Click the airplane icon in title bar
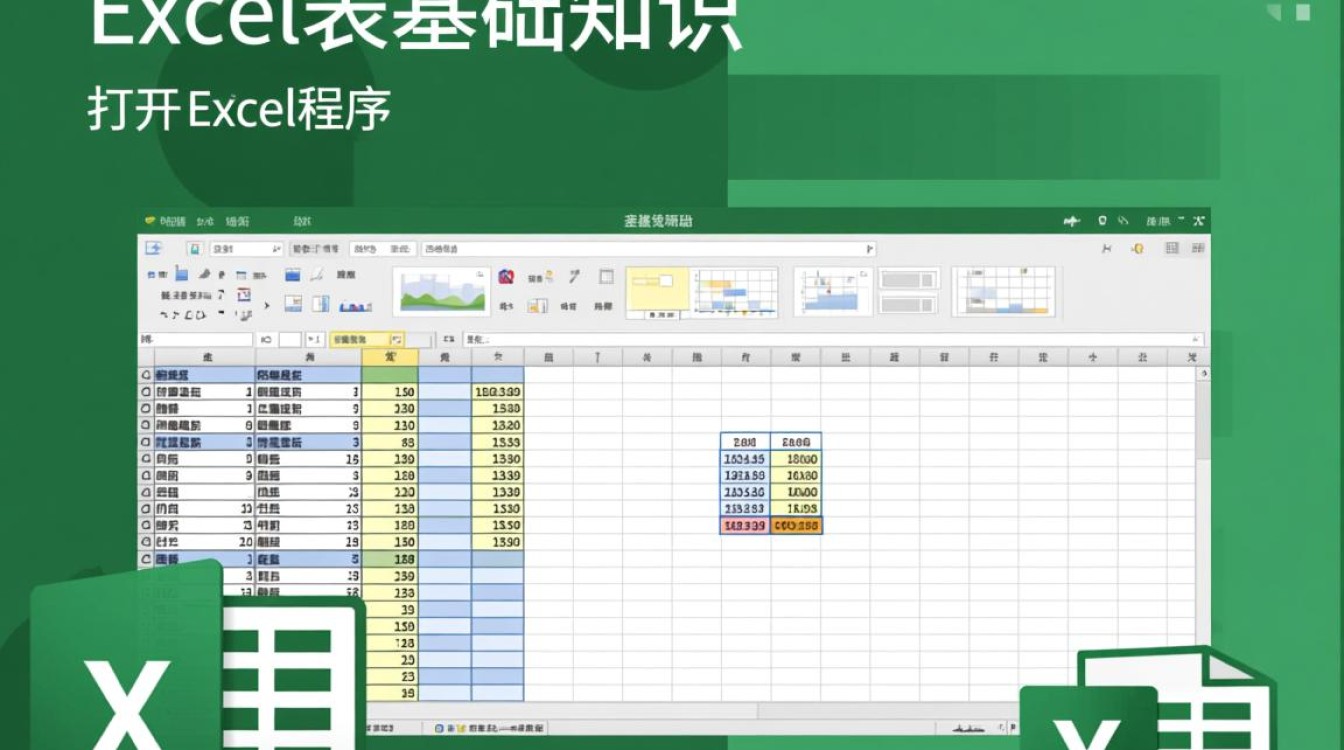This screenshot has width=1344, height=750. coord(1072,221)
